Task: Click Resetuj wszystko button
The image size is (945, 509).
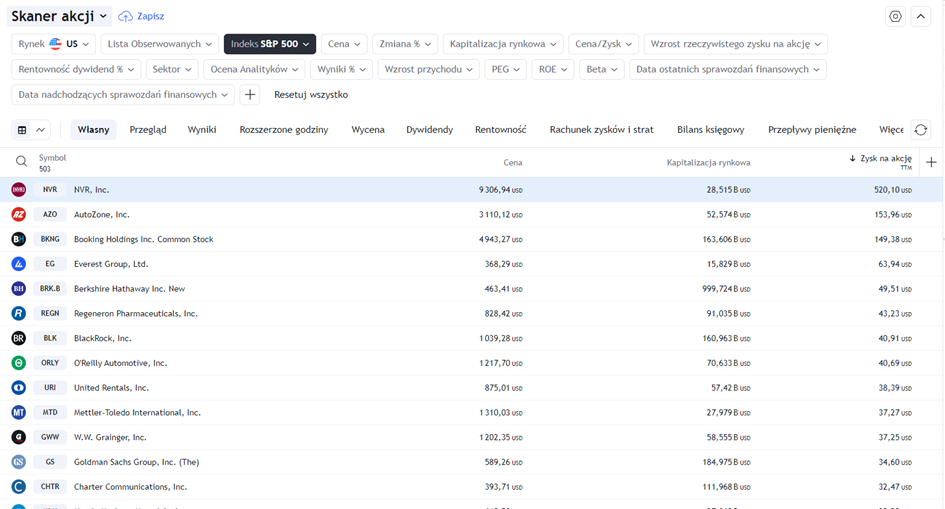Action: (x=311, y=95)
